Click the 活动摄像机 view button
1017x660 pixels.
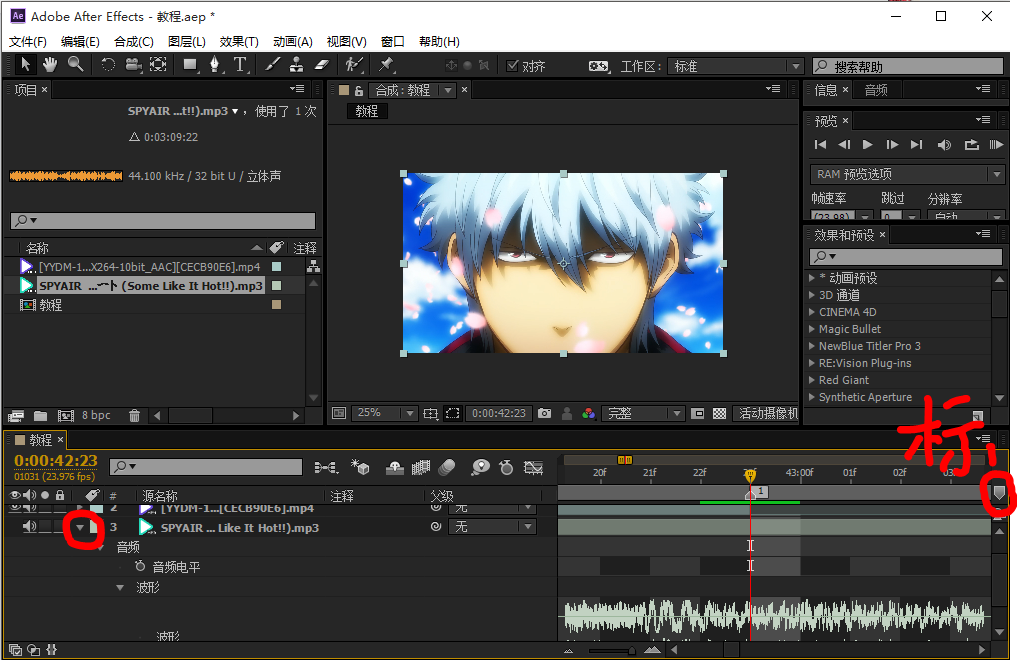point(767,413)
